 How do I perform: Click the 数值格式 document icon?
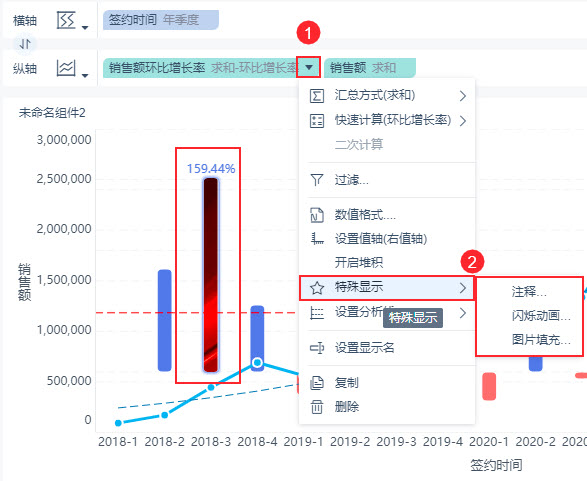click(x=317, y=215)
